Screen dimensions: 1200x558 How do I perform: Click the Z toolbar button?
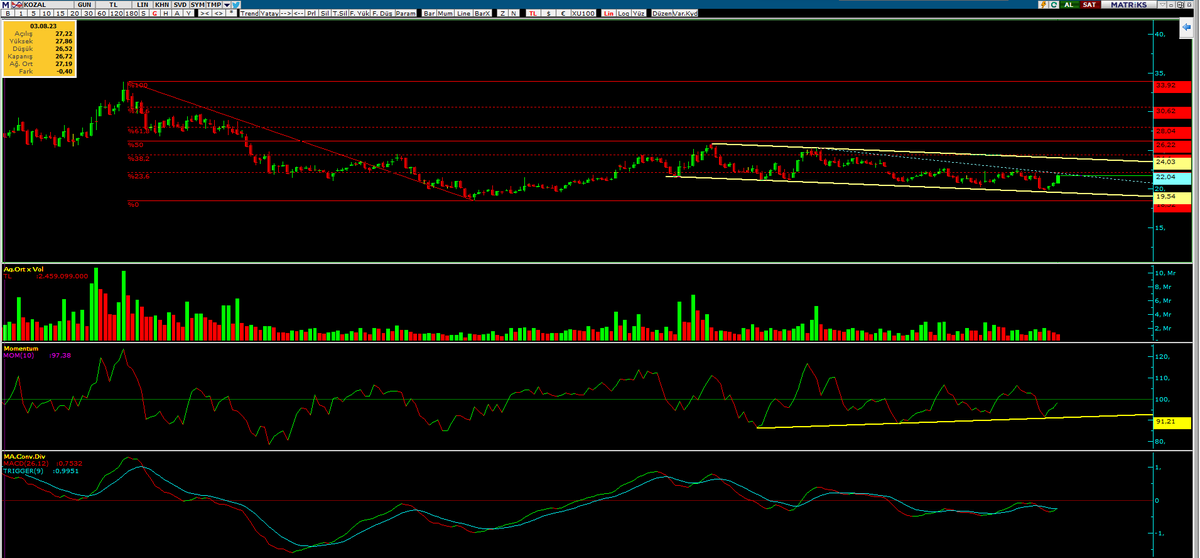click(503, 13)
